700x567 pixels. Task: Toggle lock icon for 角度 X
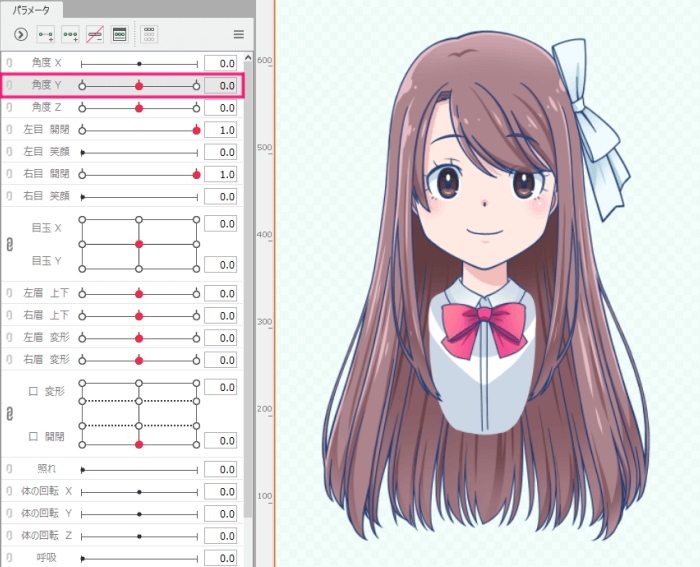pos(9,63)
